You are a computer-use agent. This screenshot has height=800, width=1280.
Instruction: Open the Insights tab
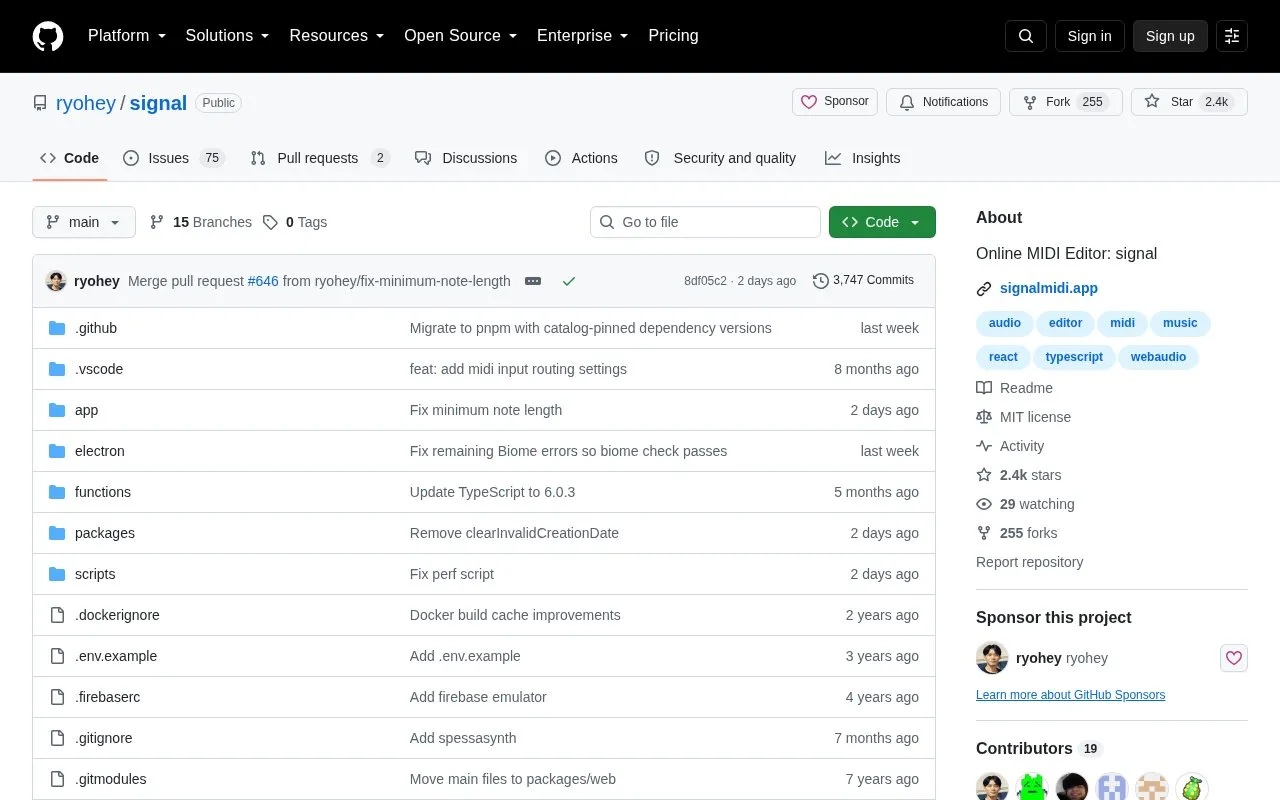863,158
